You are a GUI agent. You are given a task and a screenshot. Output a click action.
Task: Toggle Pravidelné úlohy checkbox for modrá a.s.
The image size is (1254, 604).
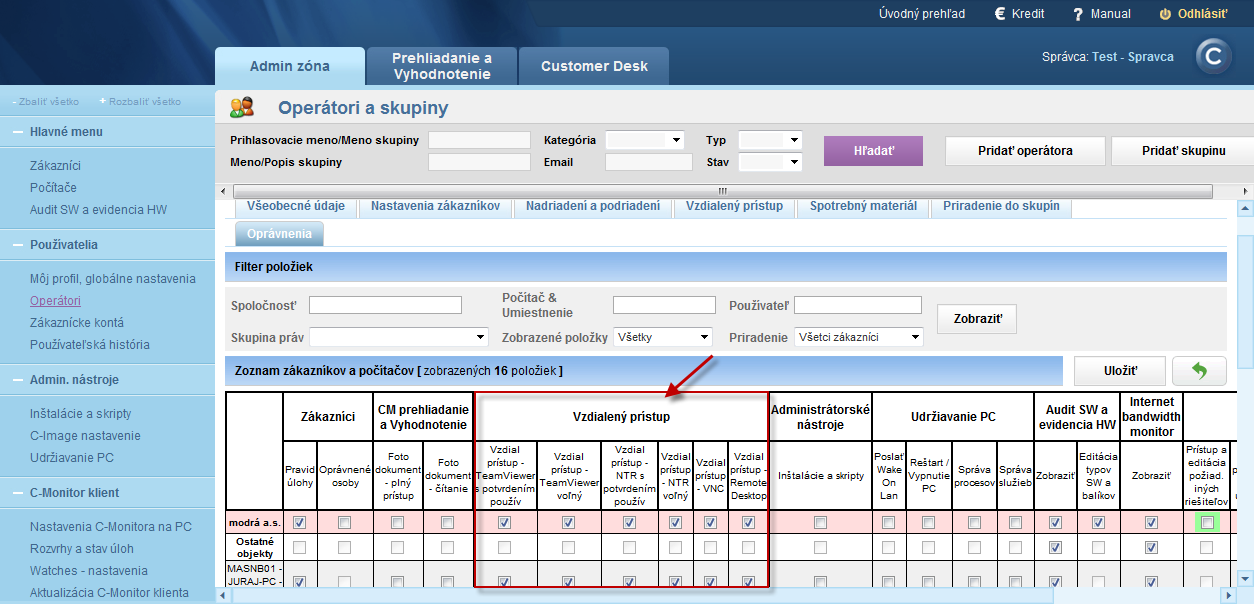(x=299, y=522)
